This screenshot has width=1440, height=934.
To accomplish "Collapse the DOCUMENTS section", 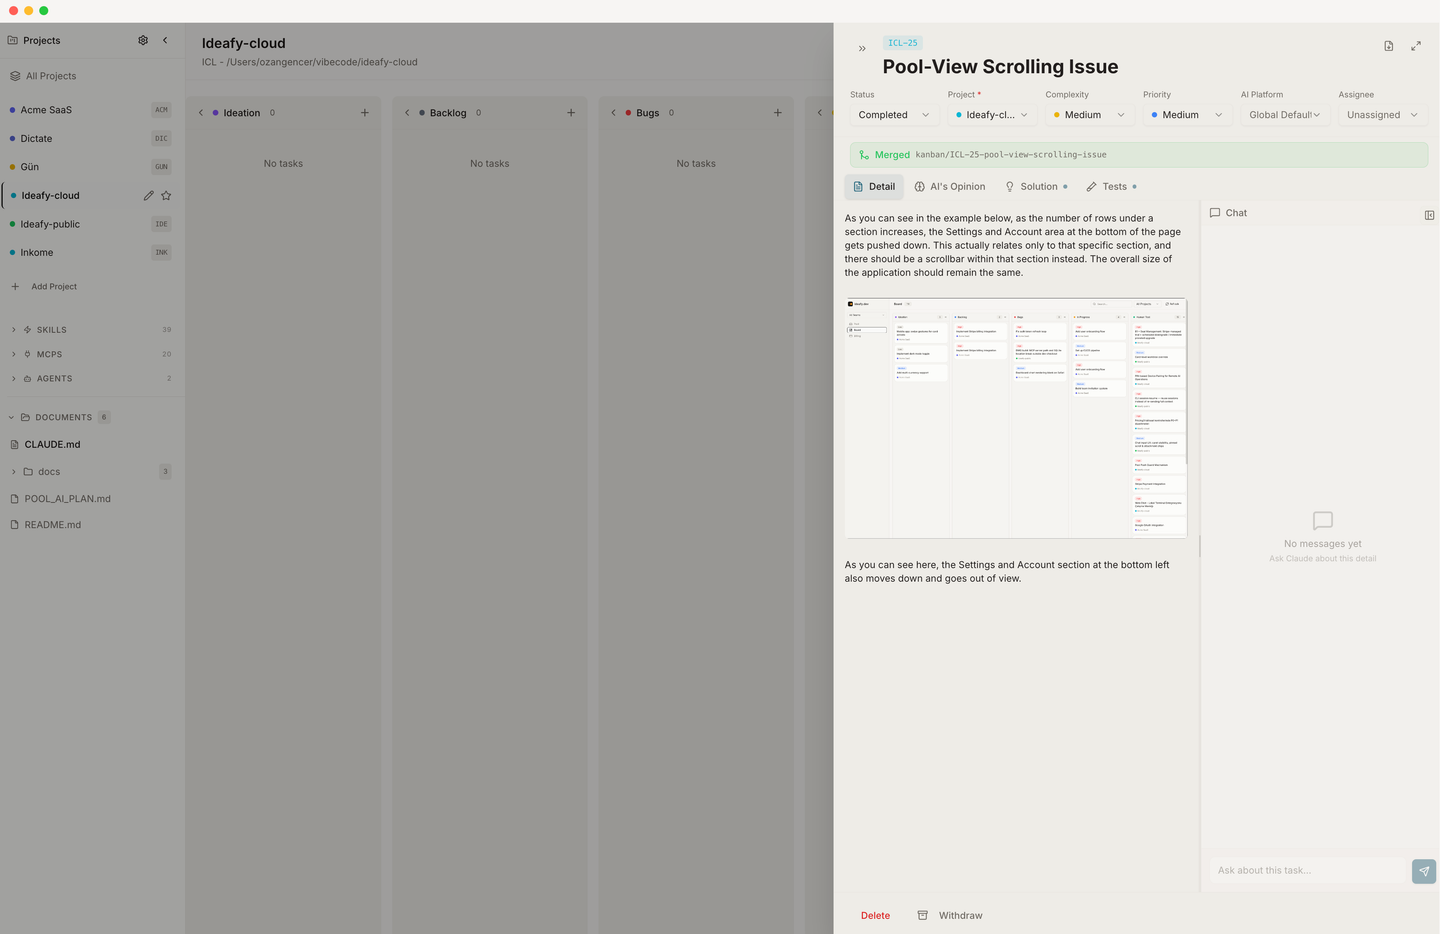I will pyautogui.click(x=12, y=418).
